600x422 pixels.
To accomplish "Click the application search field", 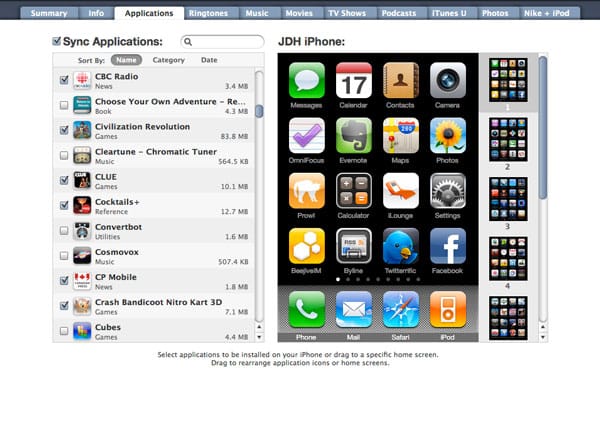I will [x=222, y=42].
